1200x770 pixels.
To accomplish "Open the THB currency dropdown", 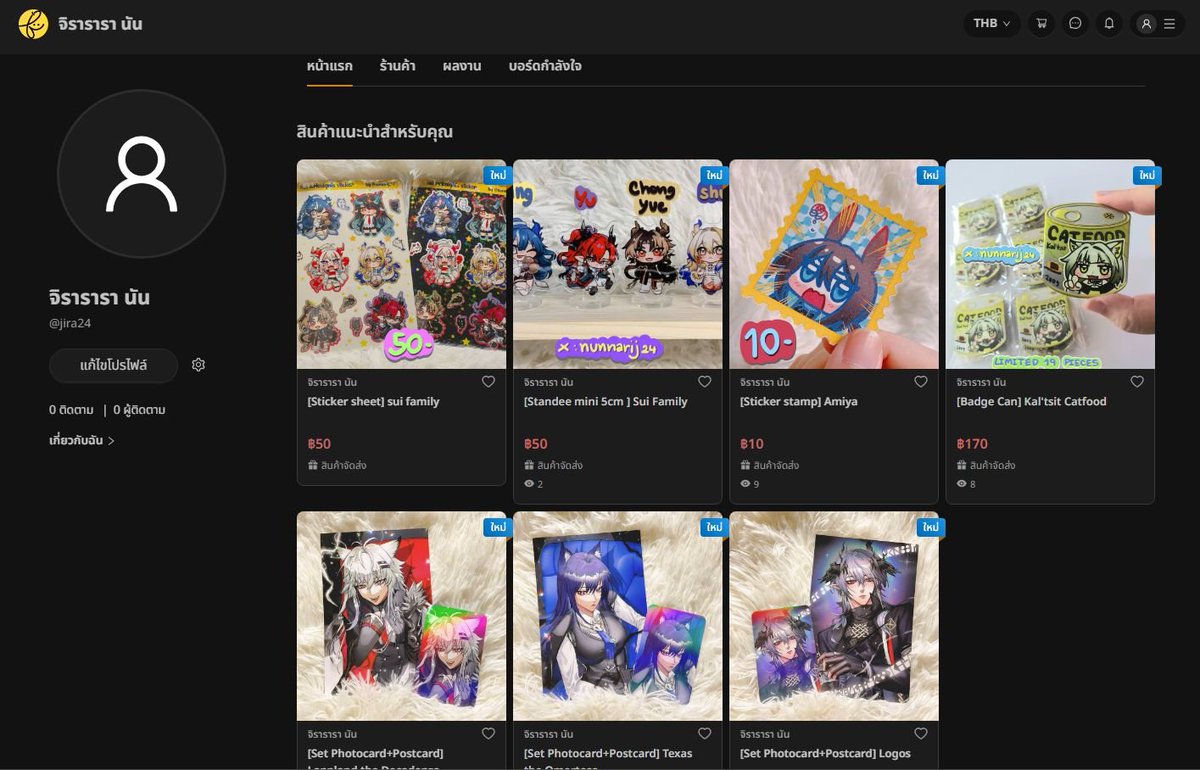I will pyautogui.click(x=992, y=23).
